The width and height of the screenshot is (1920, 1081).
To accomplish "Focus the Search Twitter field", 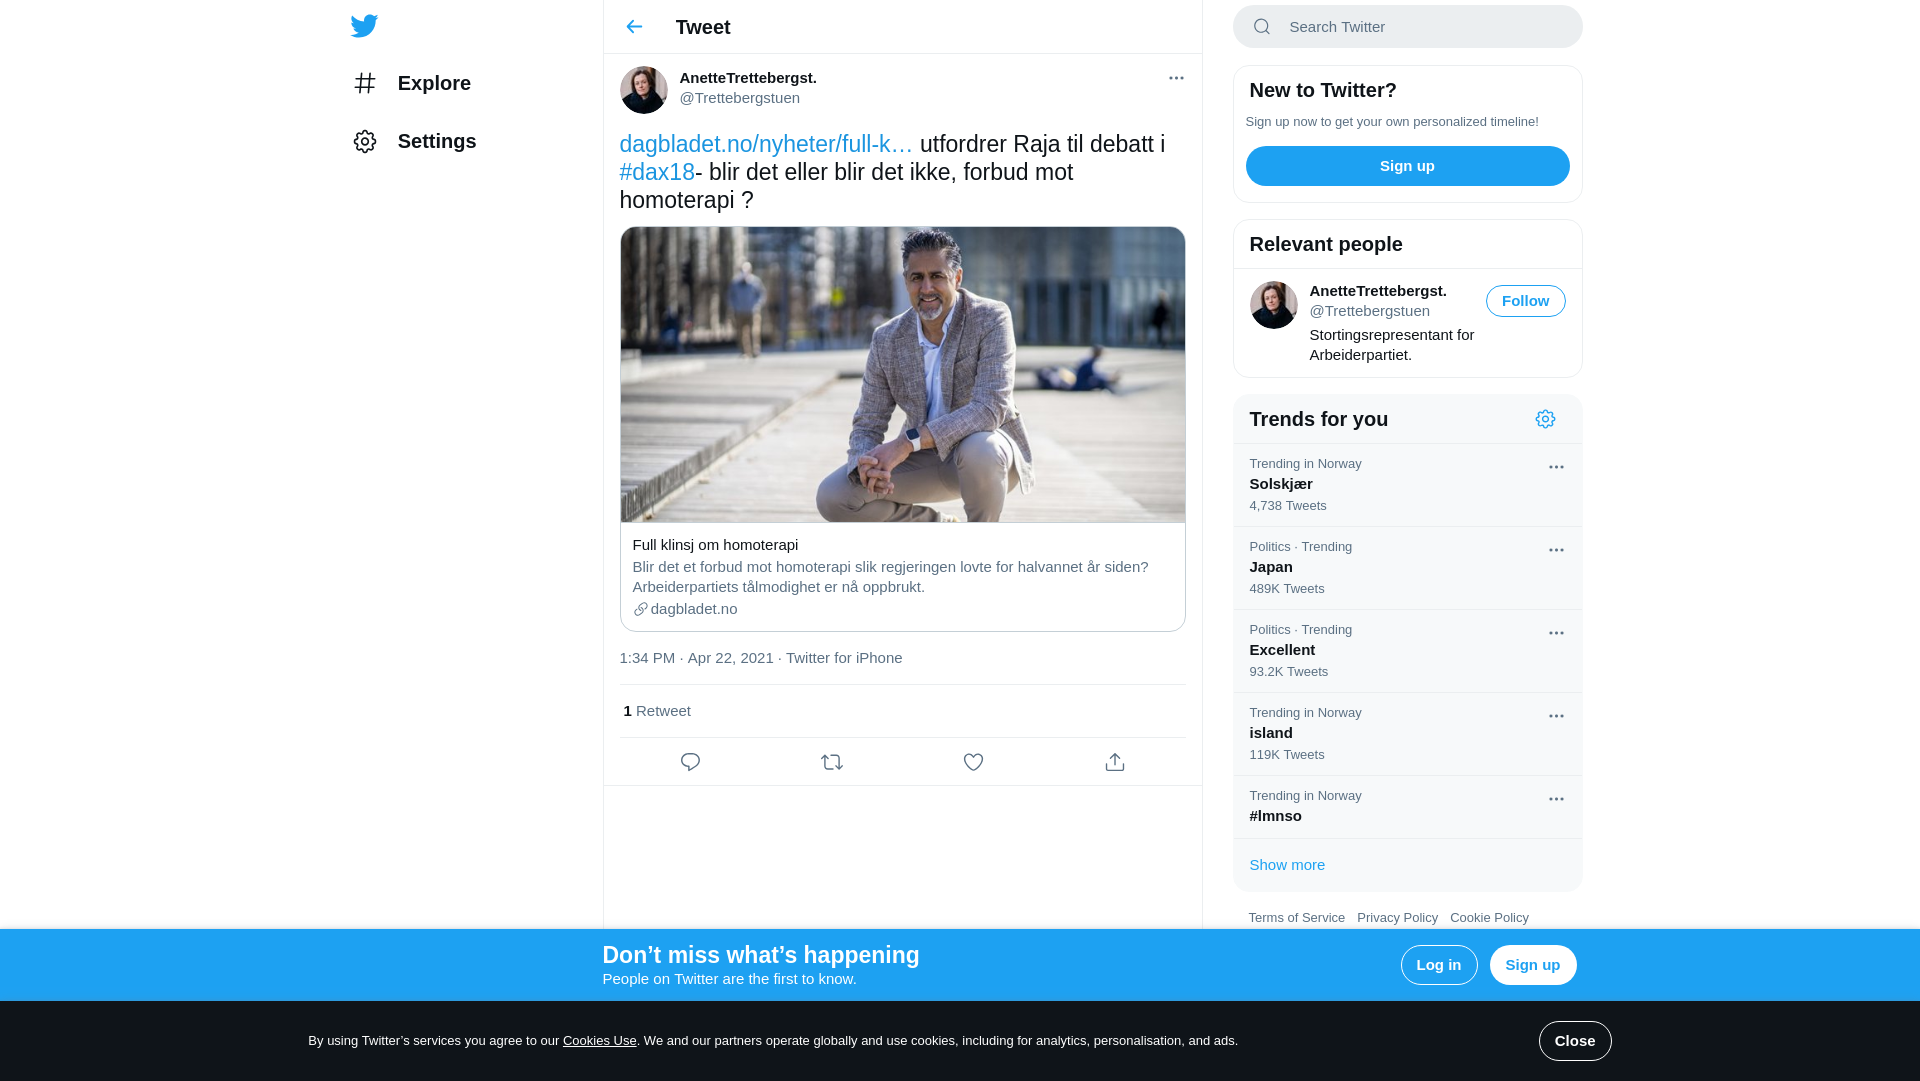I will pos(1407,27).
